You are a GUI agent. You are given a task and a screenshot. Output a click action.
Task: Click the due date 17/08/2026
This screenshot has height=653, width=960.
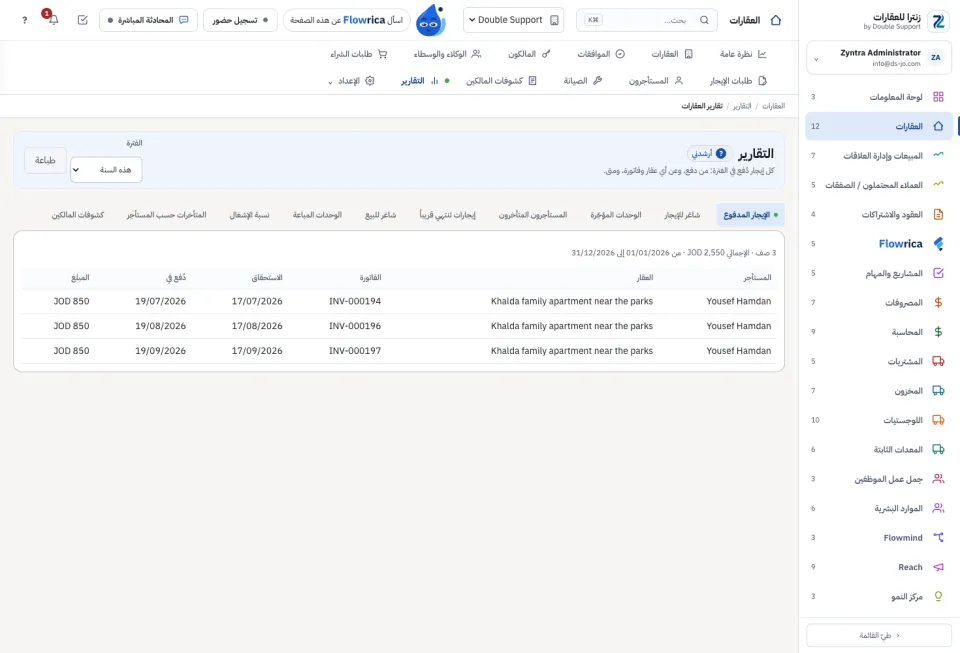point(257,326)
